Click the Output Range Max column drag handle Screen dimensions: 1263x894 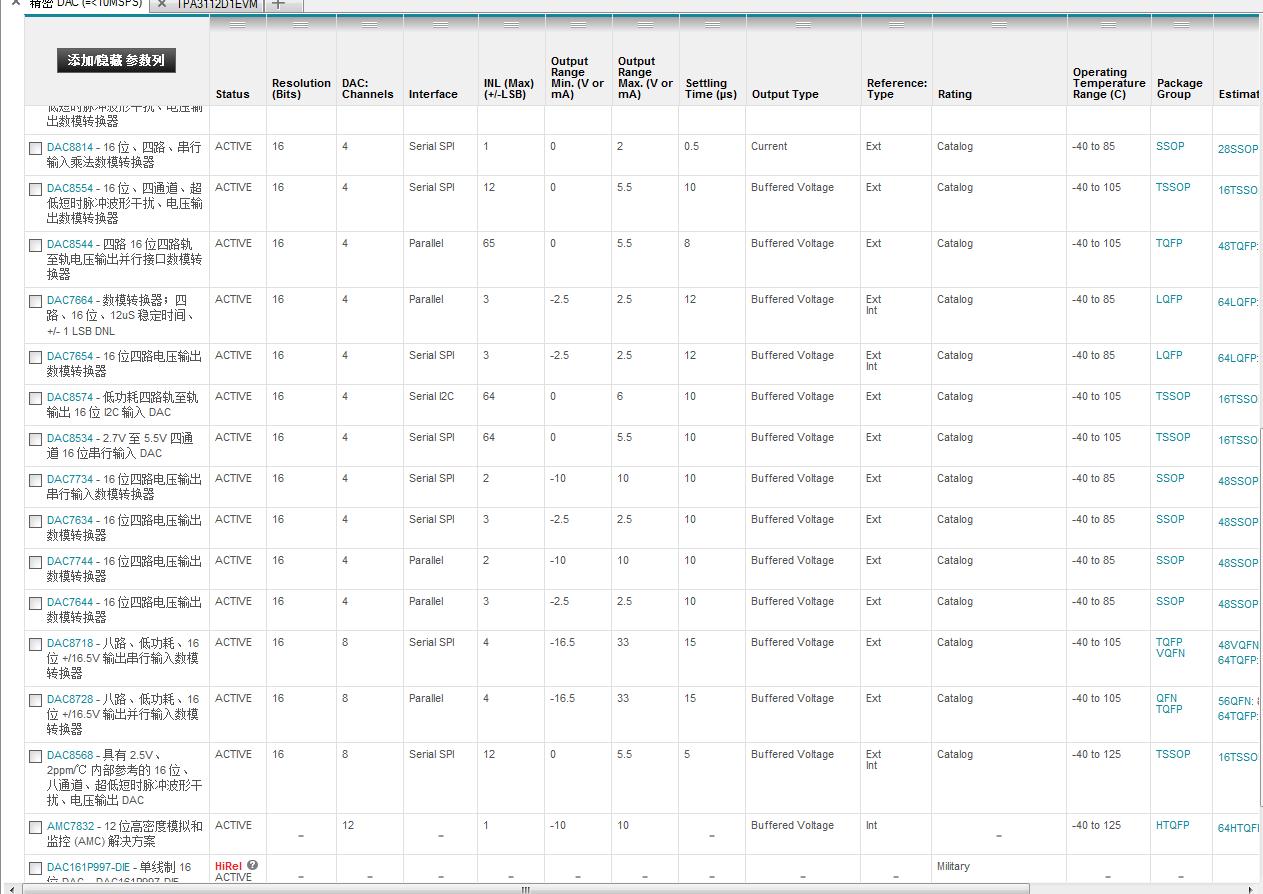pos(645,24)
